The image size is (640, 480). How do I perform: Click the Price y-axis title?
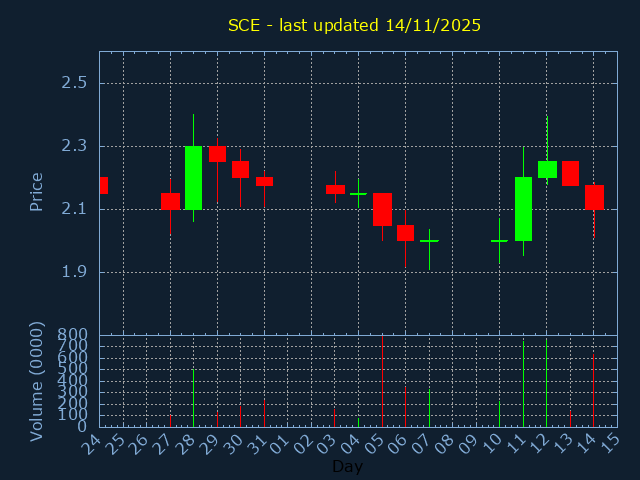36,191
